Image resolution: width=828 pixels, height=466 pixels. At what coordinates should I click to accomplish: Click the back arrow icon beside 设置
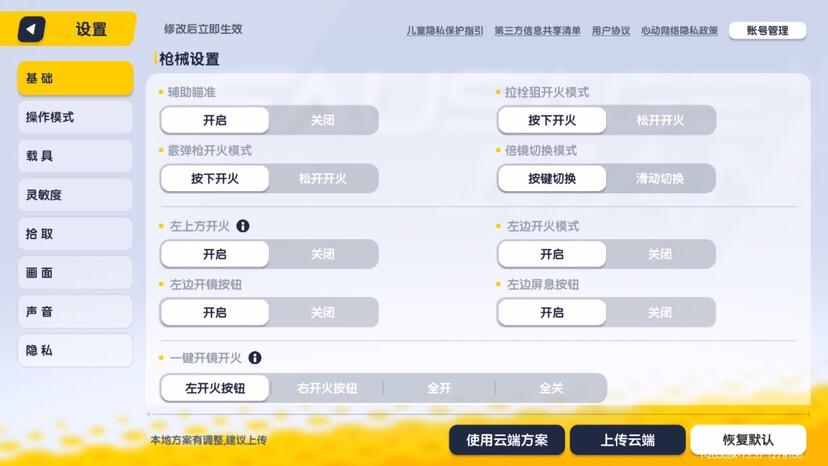point(31,29)
